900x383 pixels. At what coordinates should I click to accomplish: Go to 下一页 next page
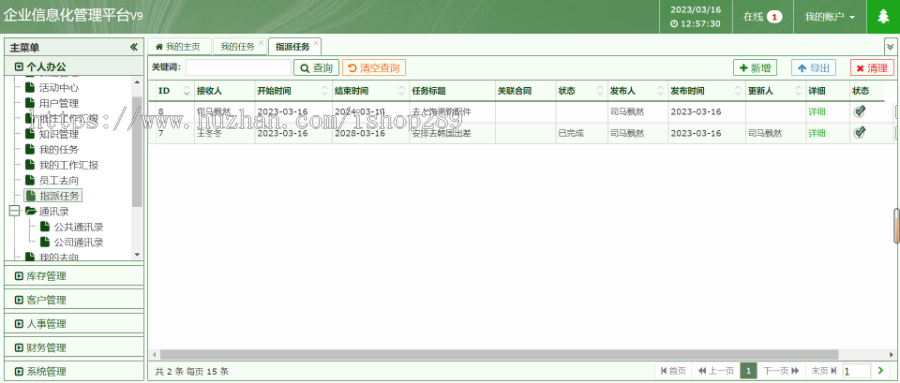coord(781,371)
